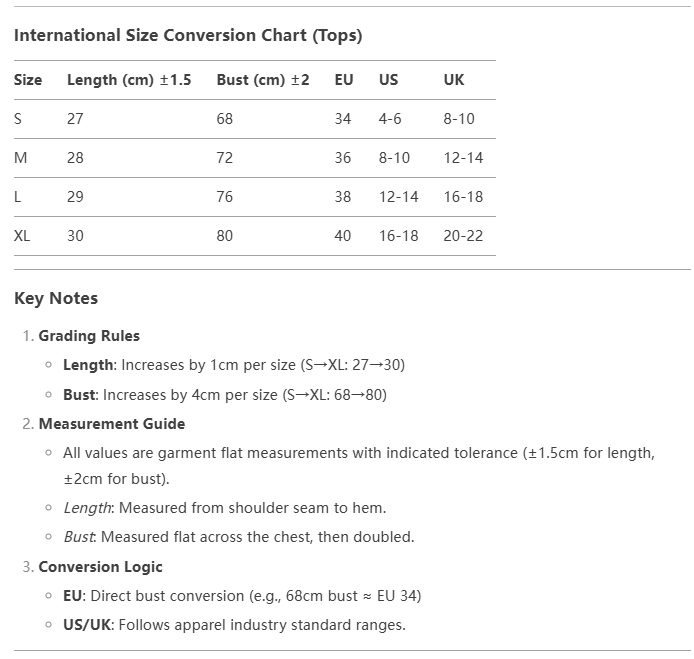
Task: Click the EU size 36 cell
Action: click(x=343, y=158)
